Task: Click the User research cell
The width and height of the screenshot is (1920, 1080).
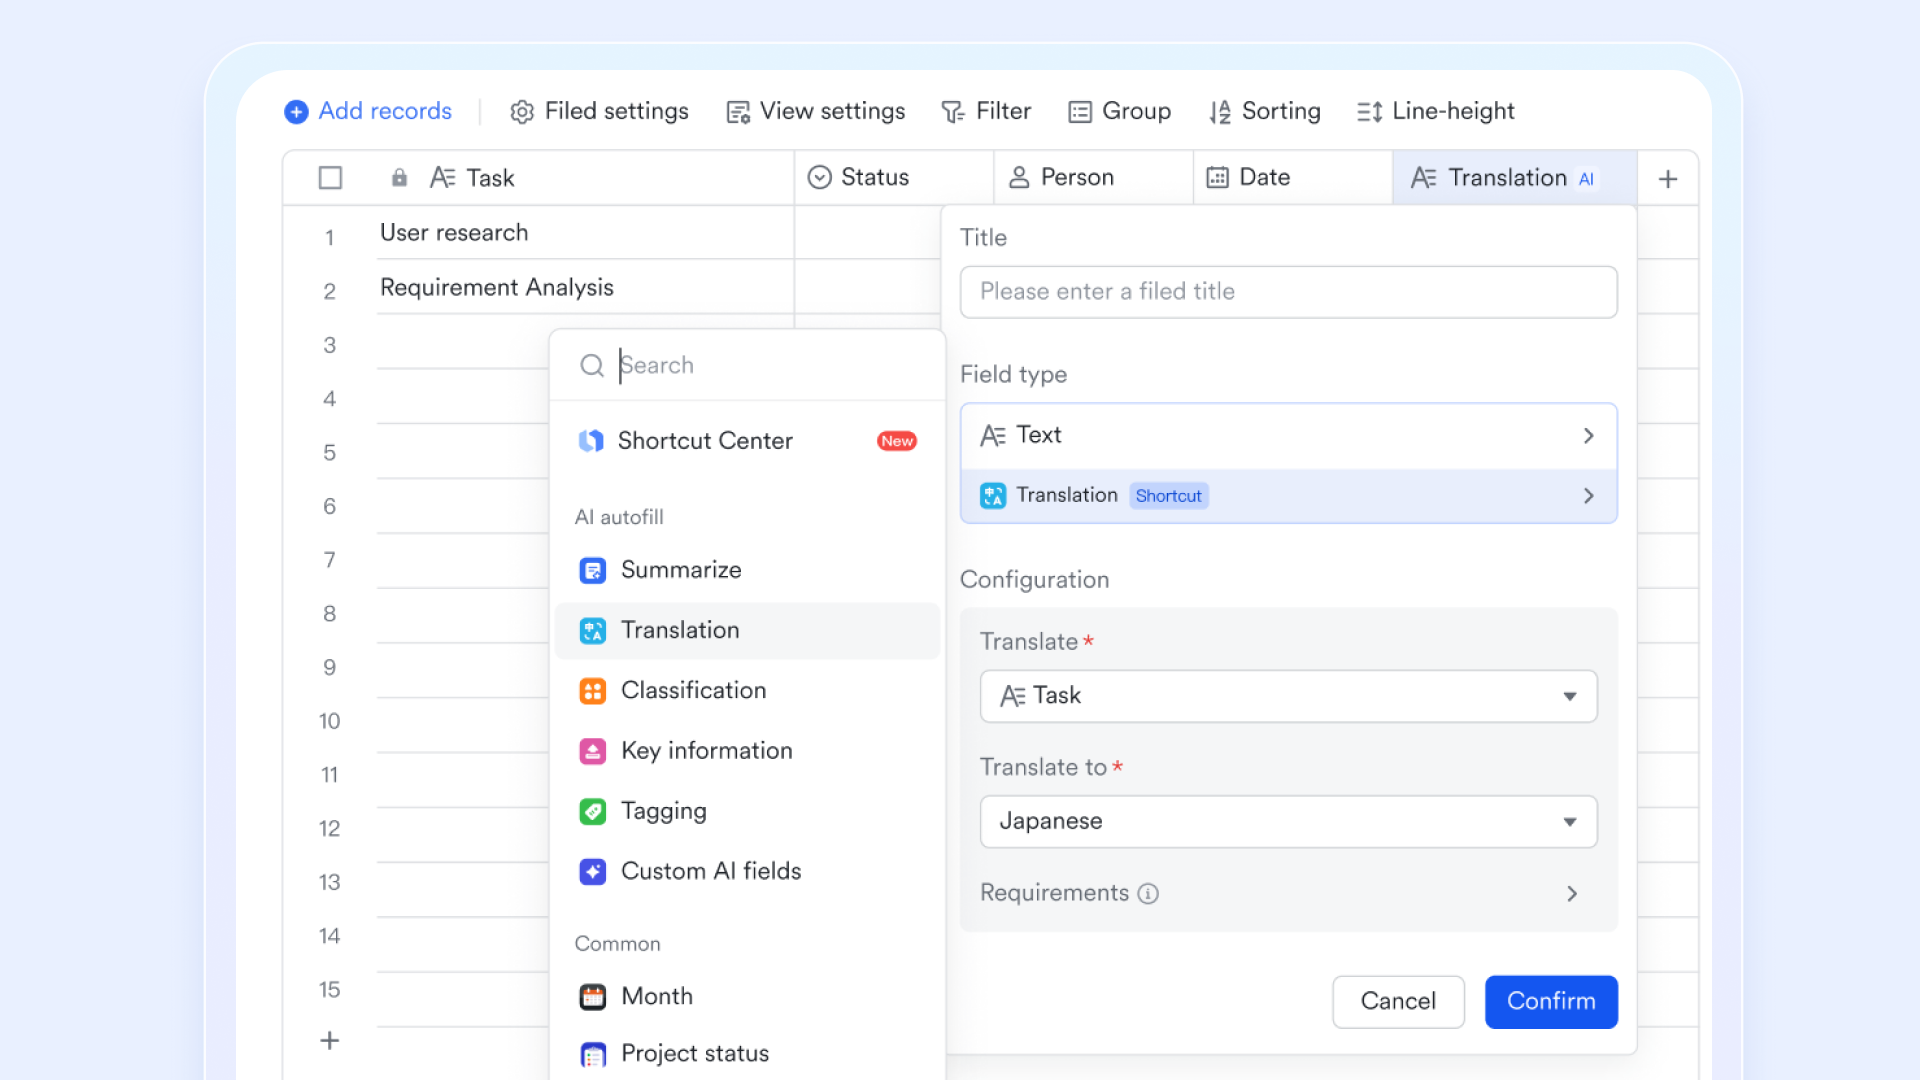Action: tap(585, 233)
